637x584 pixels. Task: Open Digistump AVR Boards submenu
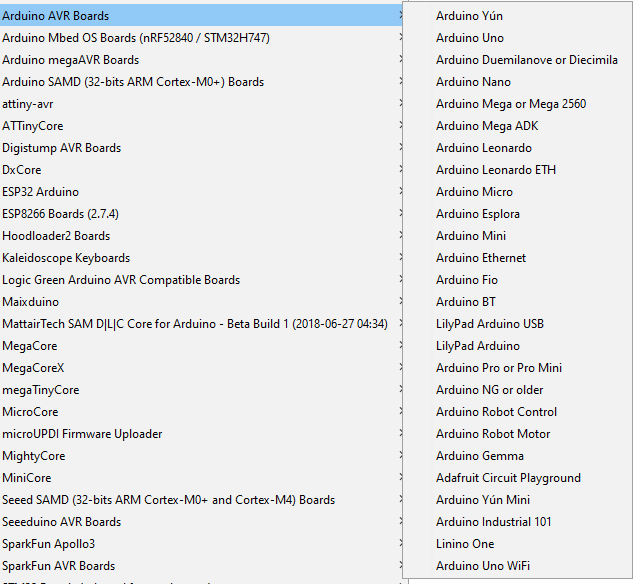click(x=202, y=147)
